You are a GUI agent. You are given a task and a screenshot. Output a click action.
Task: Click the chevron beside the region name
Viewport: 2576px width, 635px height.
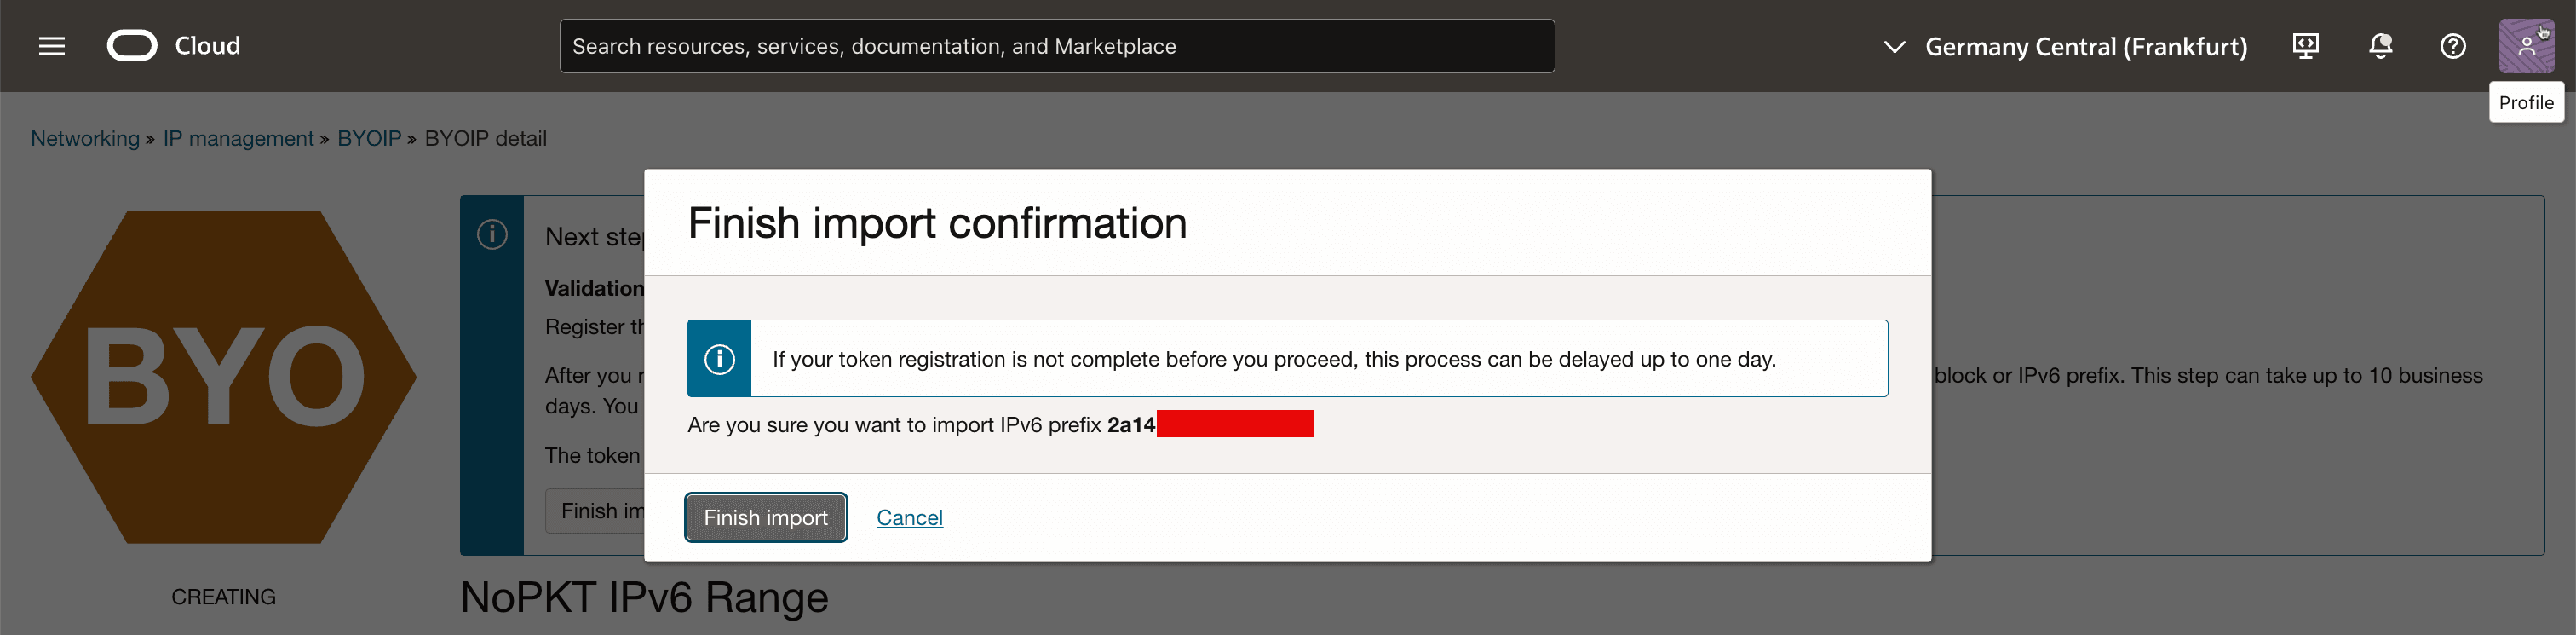click(1894, 47)
